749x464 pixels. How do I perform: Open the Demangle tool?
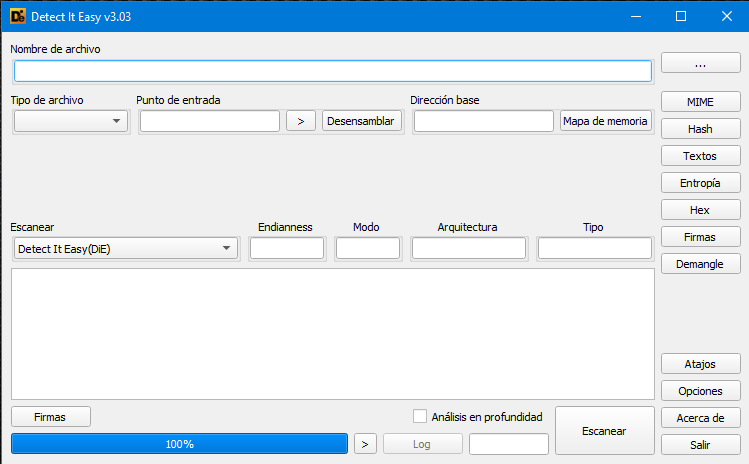pos(701,264)
